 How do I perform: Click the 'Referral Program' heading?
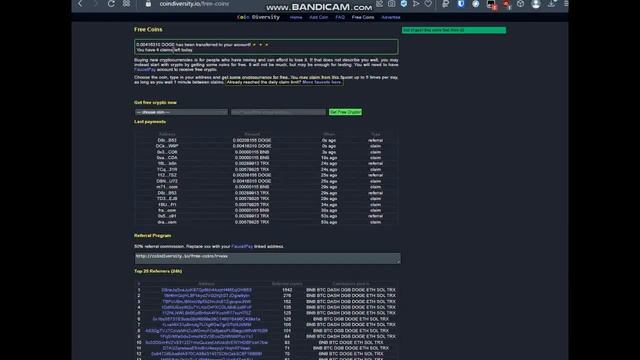153,236
